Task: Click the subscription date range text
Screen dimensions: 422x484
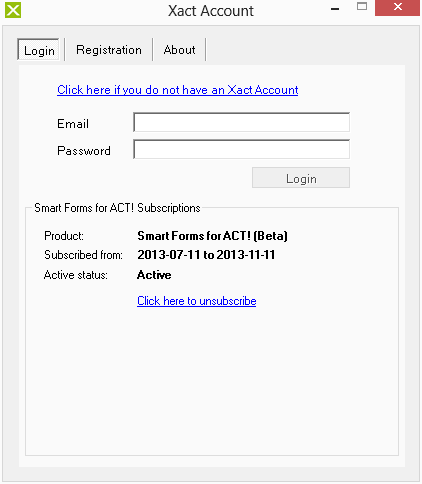Action: click(206, 255)
